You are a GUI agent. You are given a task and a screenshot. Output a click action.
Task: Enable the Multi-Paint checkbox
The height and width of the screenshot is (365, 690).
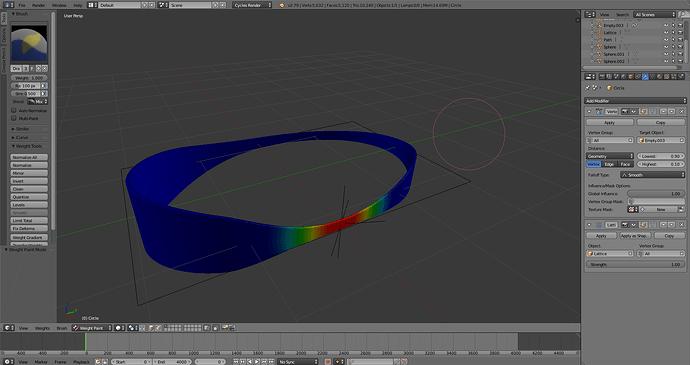pos(14,118)
